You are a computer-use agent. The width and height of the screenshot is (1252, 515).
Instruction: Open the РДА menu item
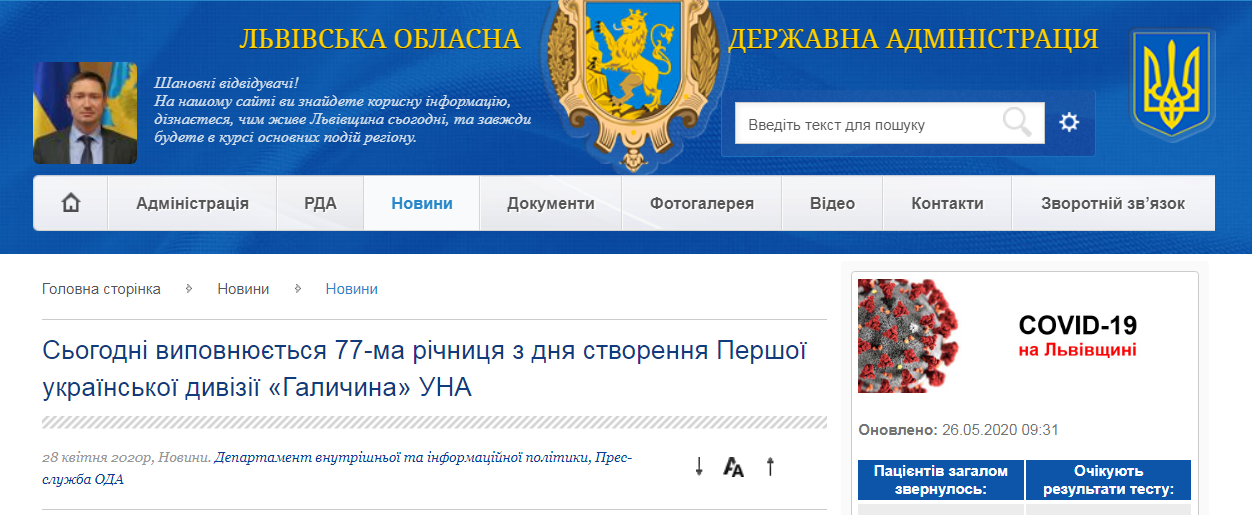click(320, 203)
